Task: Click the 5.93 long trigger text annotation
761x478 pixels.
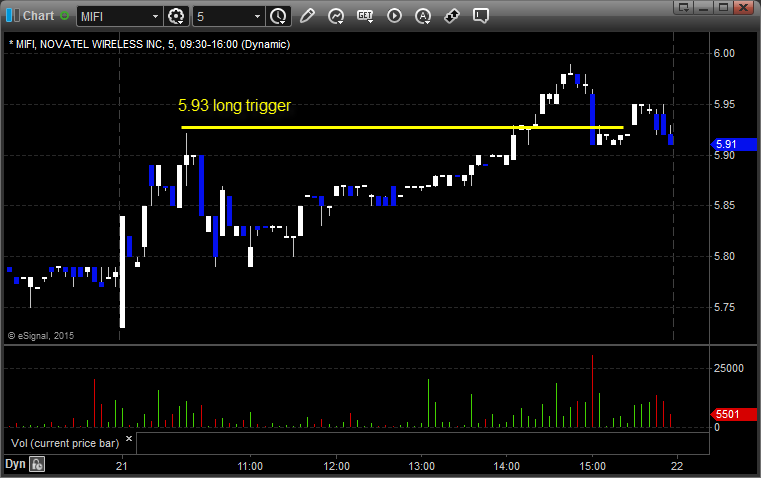Action: click(234, 105)
